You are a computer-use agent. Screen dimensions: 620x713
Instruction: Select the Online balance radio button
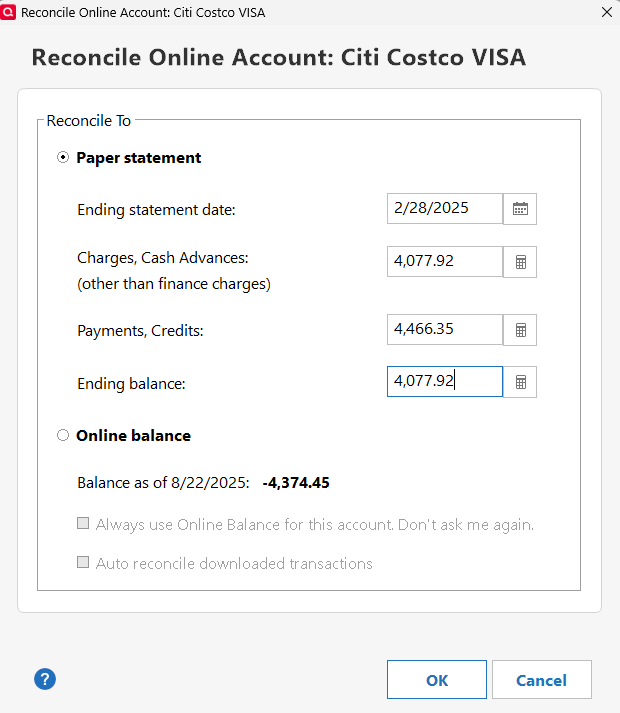(x=63, y=435)
